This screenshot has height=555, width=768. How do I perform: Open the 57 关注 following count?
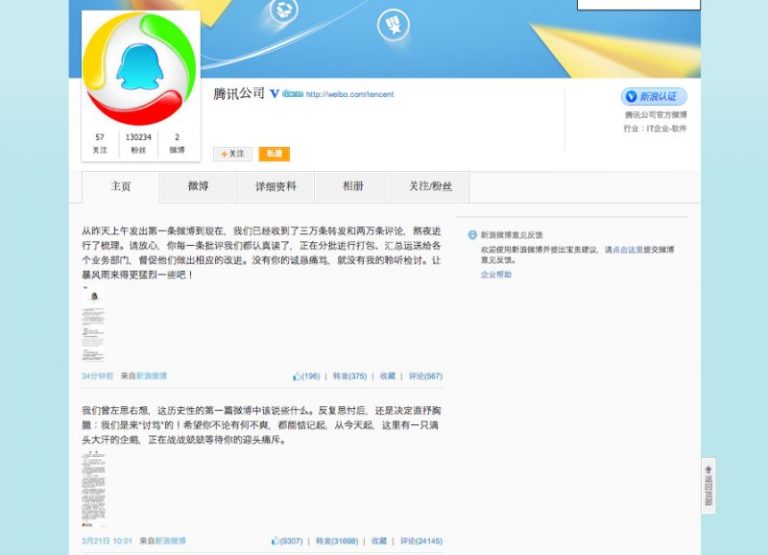[x=100, y=143]
